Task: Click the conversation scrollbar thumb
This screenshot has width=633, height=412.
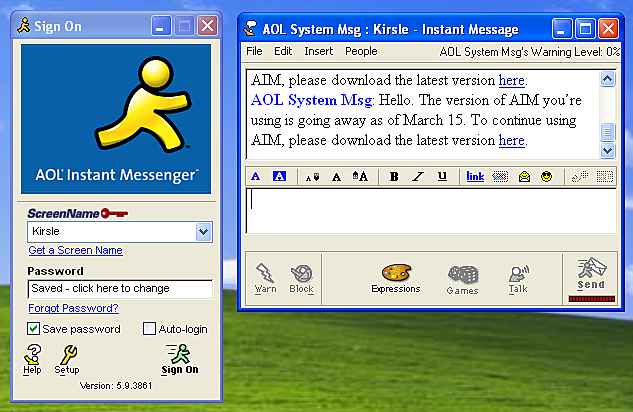Action: 608,132
